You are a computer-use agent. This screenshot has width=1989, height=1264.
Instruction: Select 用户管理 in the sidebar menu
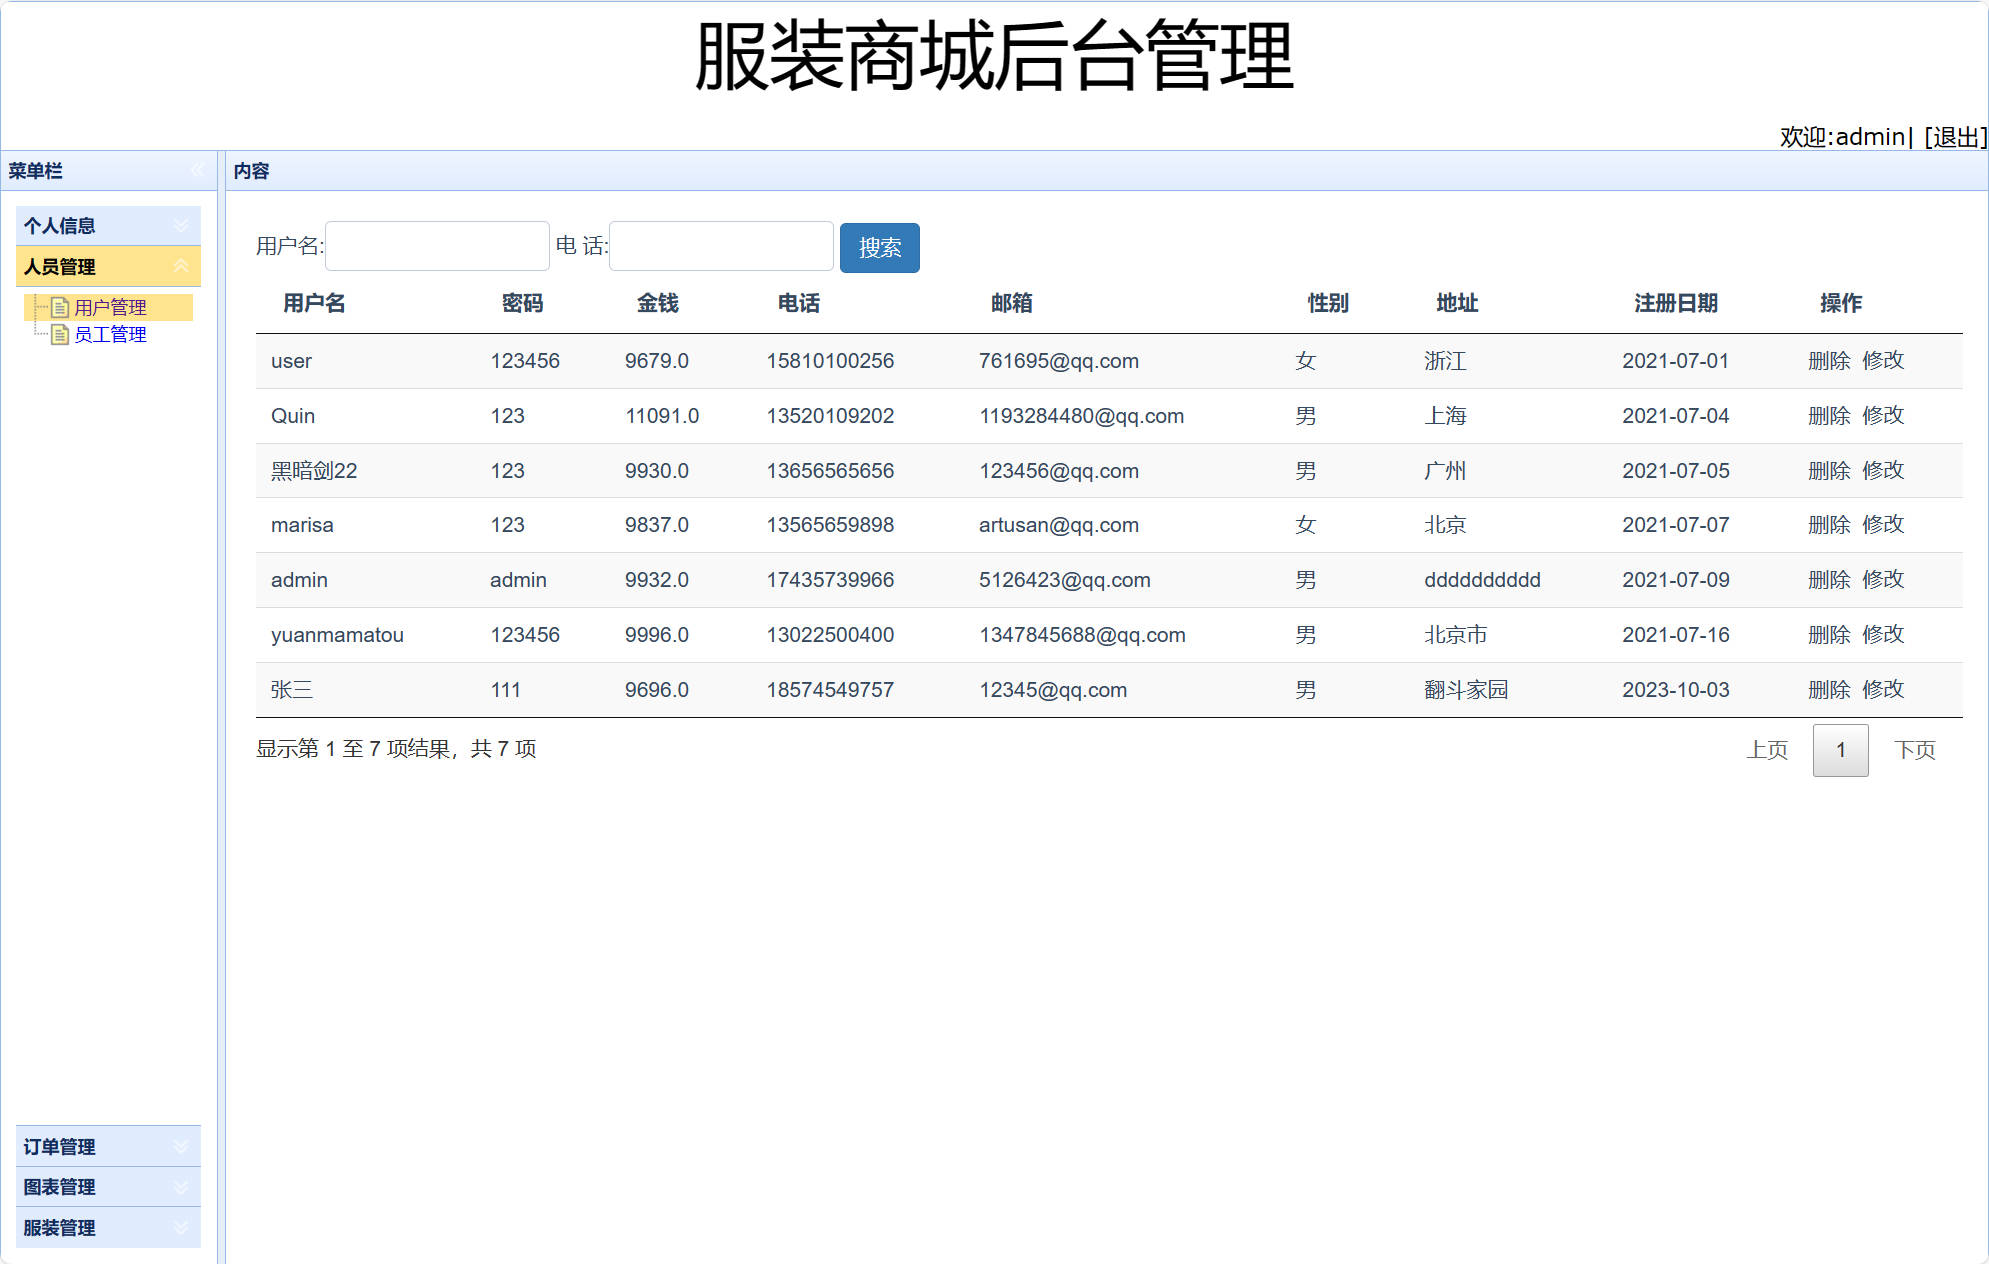[x=110, y=307]
